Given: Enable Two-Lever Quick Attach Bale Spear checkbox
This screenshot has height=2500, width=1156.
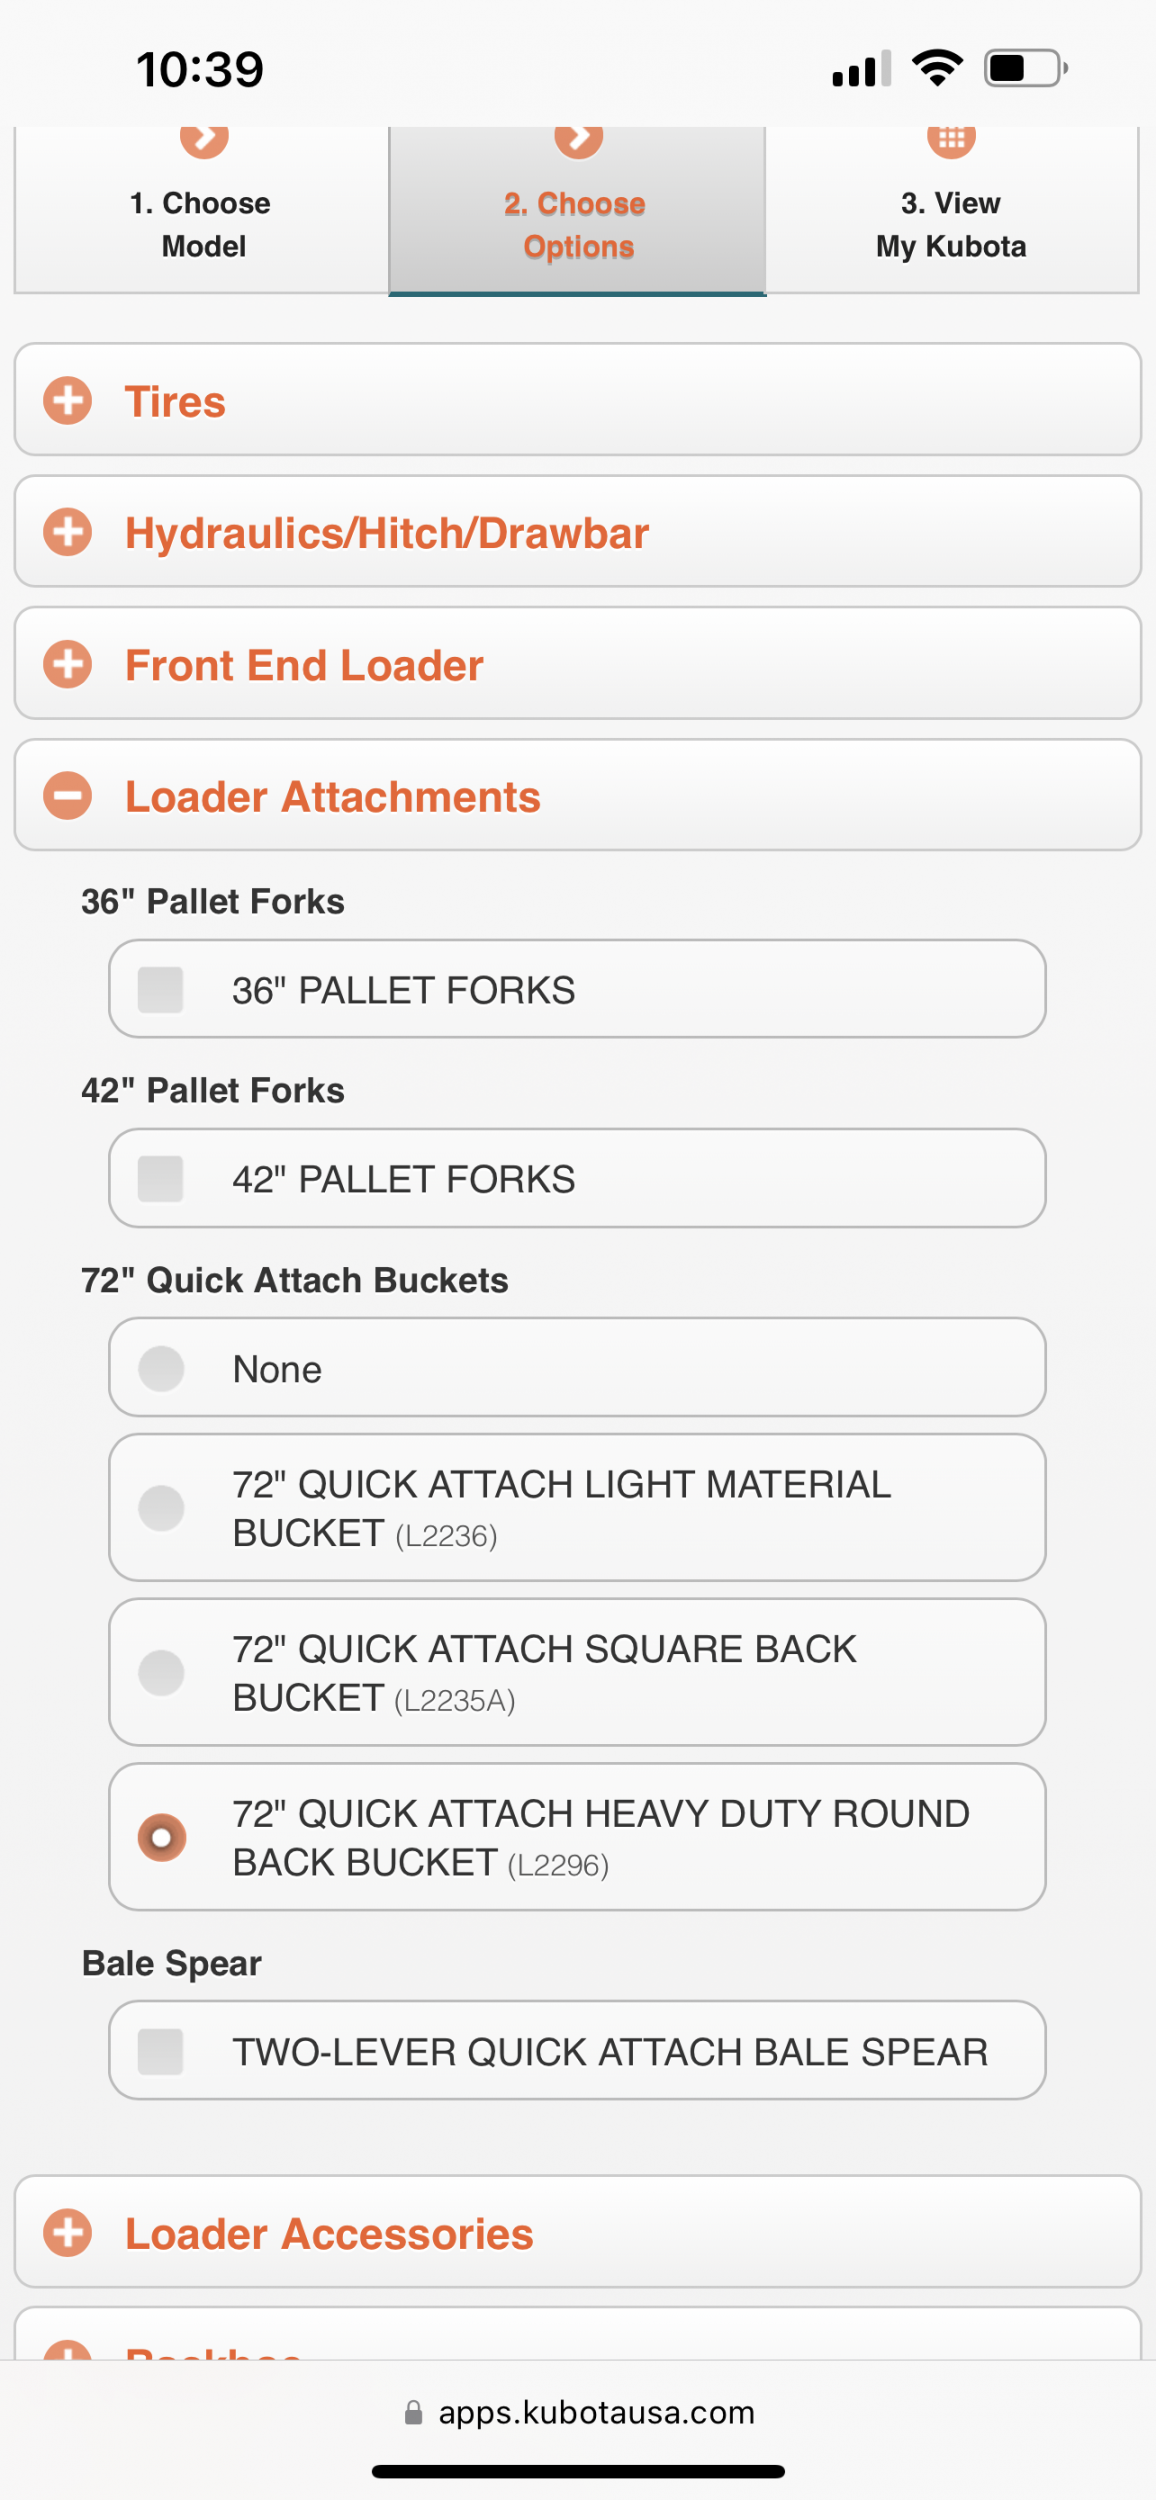Looking at the screenshot, I should coord(160,2052).
